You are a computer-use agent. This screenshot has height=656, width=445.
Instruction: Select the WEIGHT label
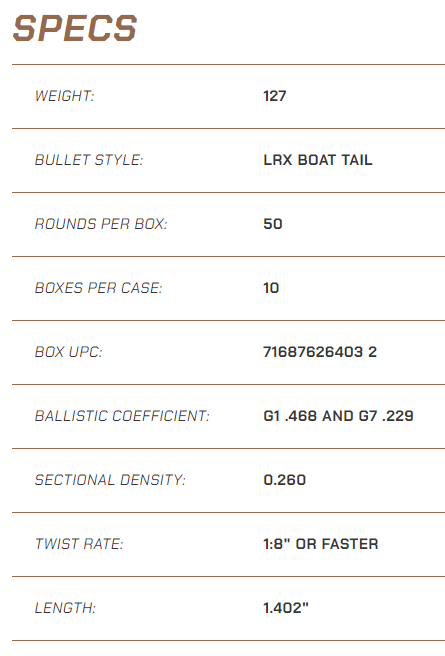pyautogui.click(x=65, y=96)
